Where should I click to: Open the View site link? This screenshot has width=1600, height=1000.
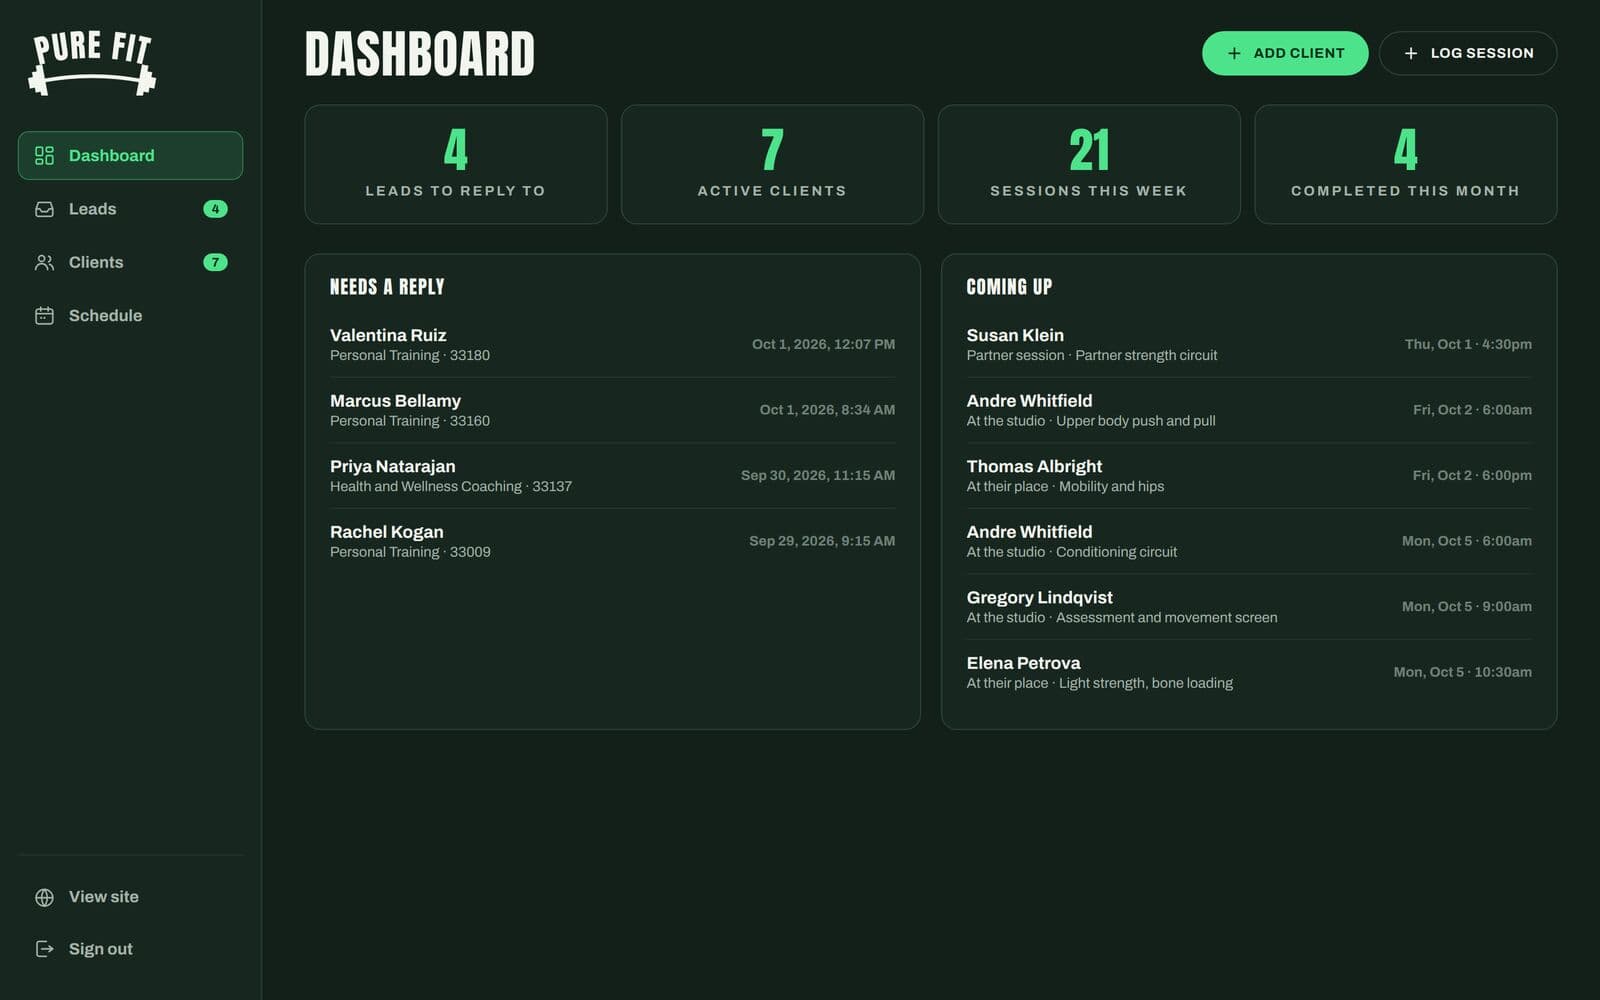click(x=130, y=897)
